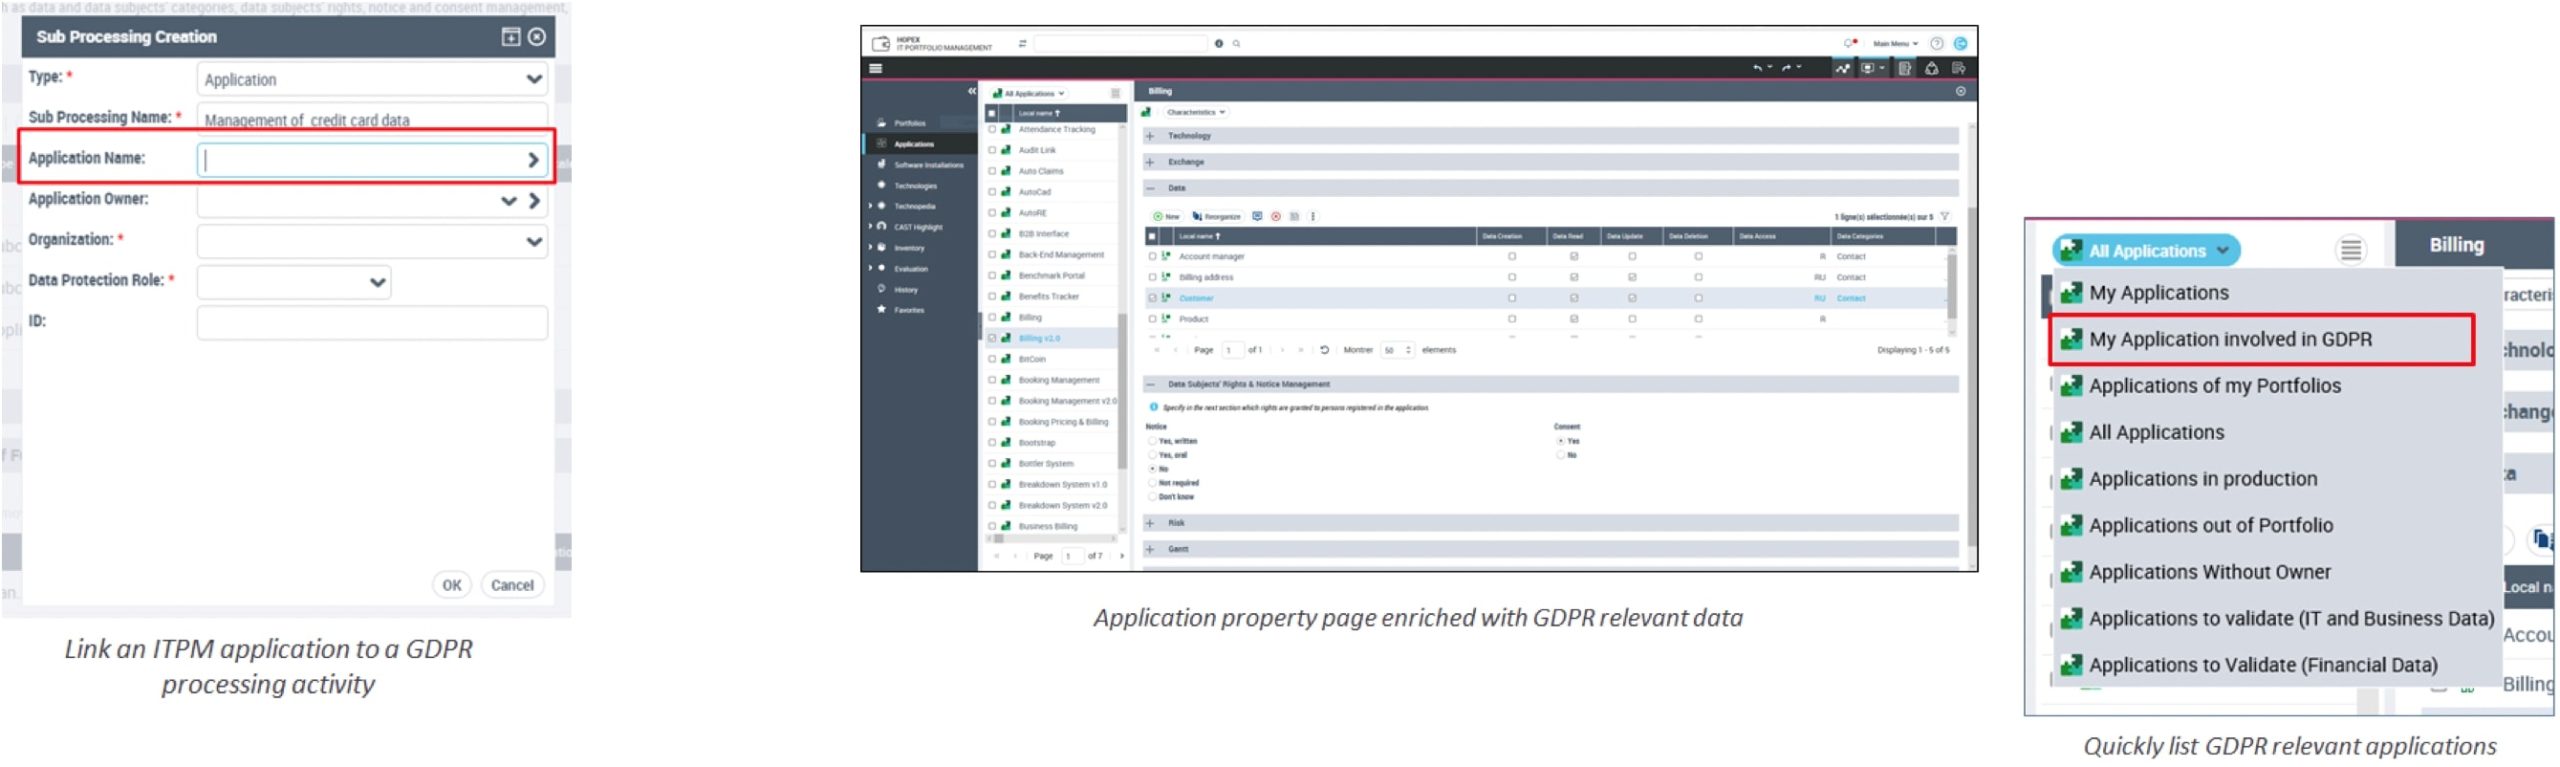Open Applications in the left navigation
Viewport: 2560px width, 767px height.
(x=913, y=144)
